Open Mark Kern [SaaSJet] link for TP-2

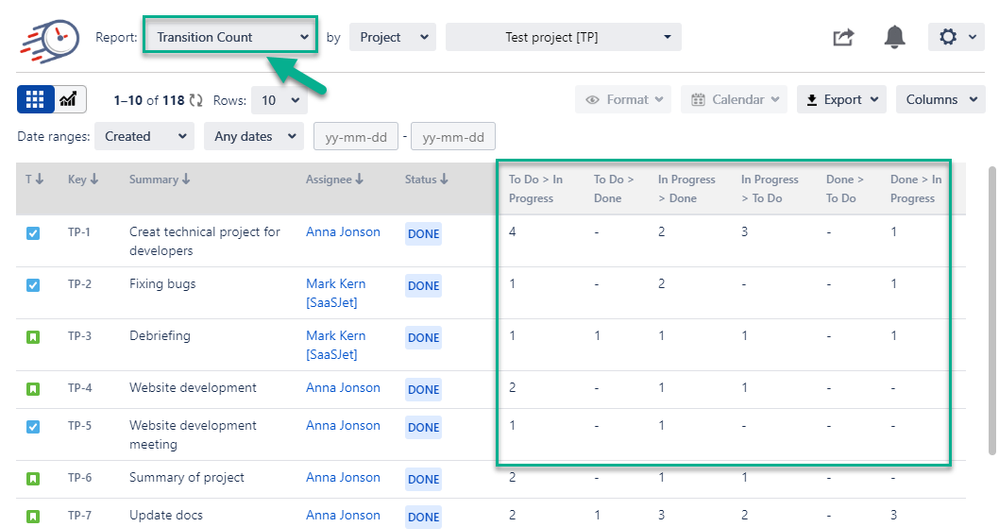click(336, 293)
